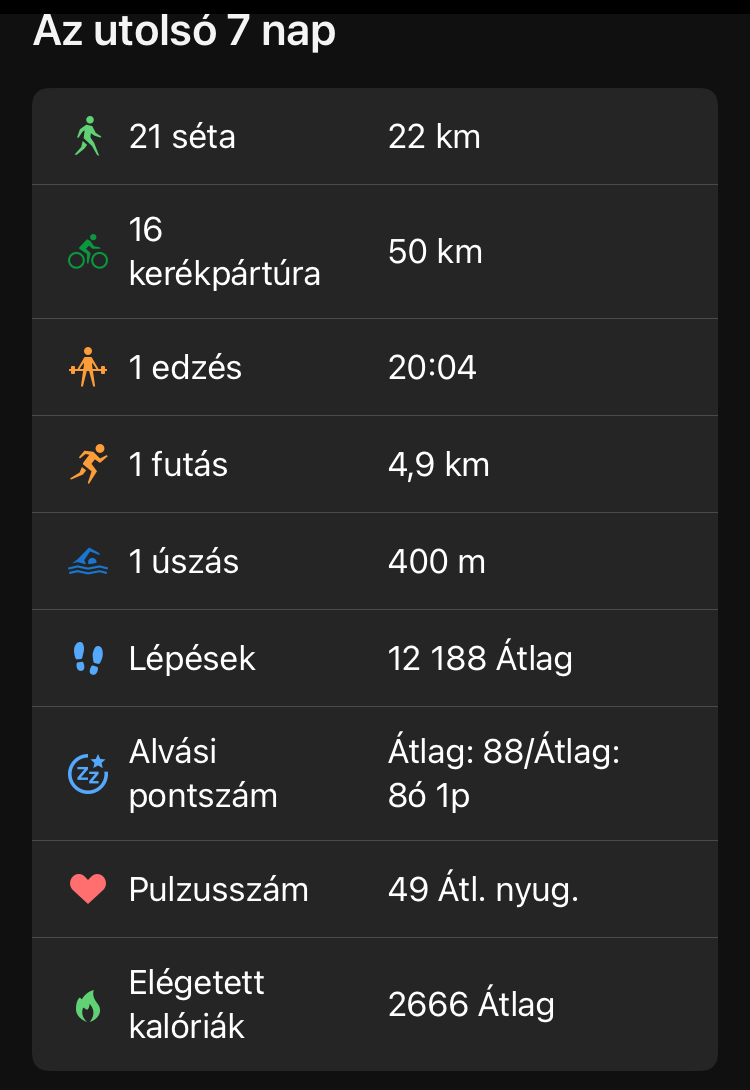Tap the orange running figure icon
The width and height of the screenshot is (750, 1090).
[x=88, y=465]
